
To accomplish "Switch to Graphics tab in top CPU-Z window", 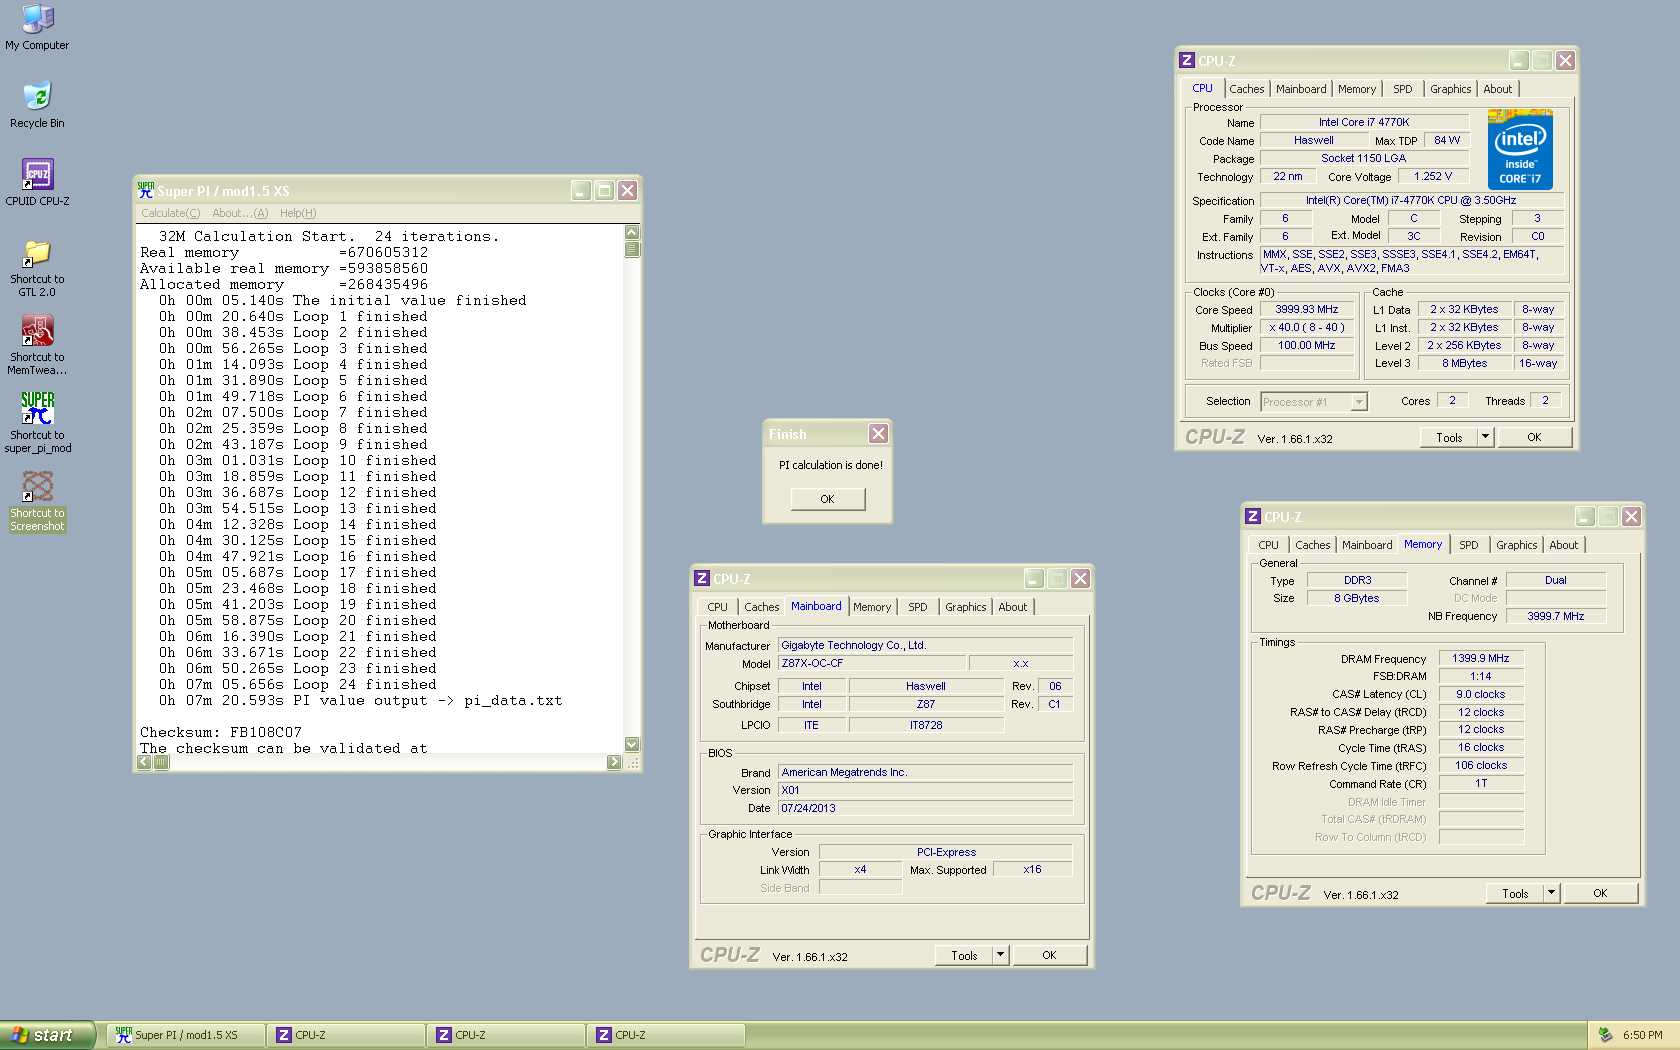I will point(1450,89).
